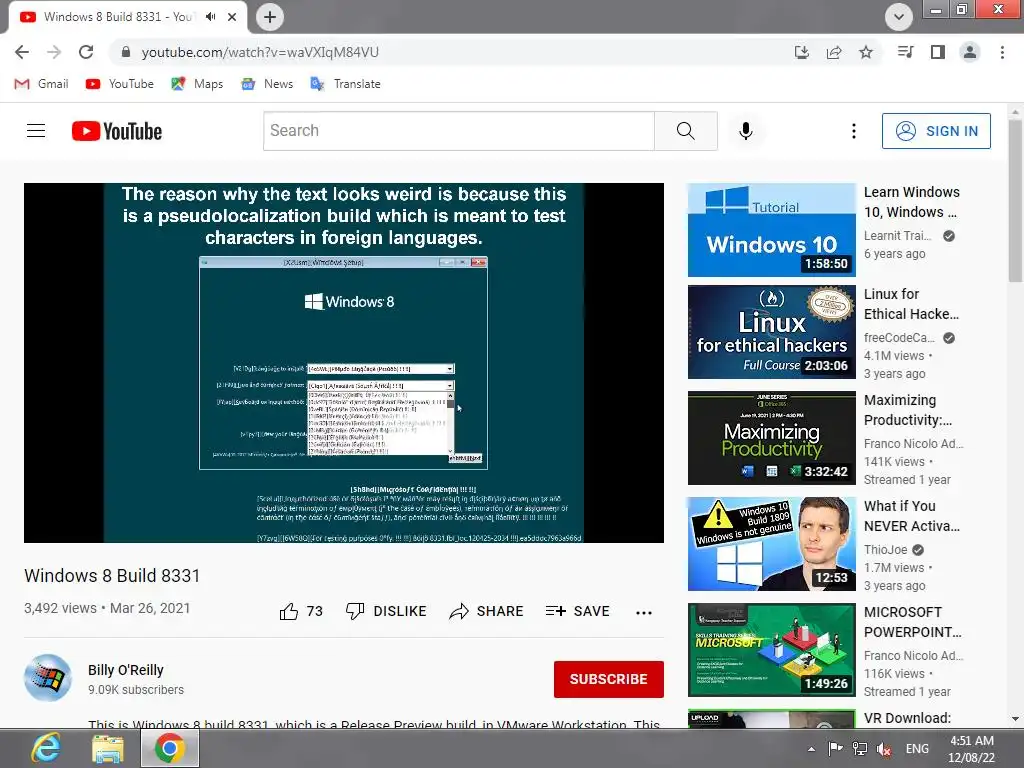The width and height of the screenshot is (1024, 768).
Task: Click the 'VR Download:' video title
Action: [907, 718]
